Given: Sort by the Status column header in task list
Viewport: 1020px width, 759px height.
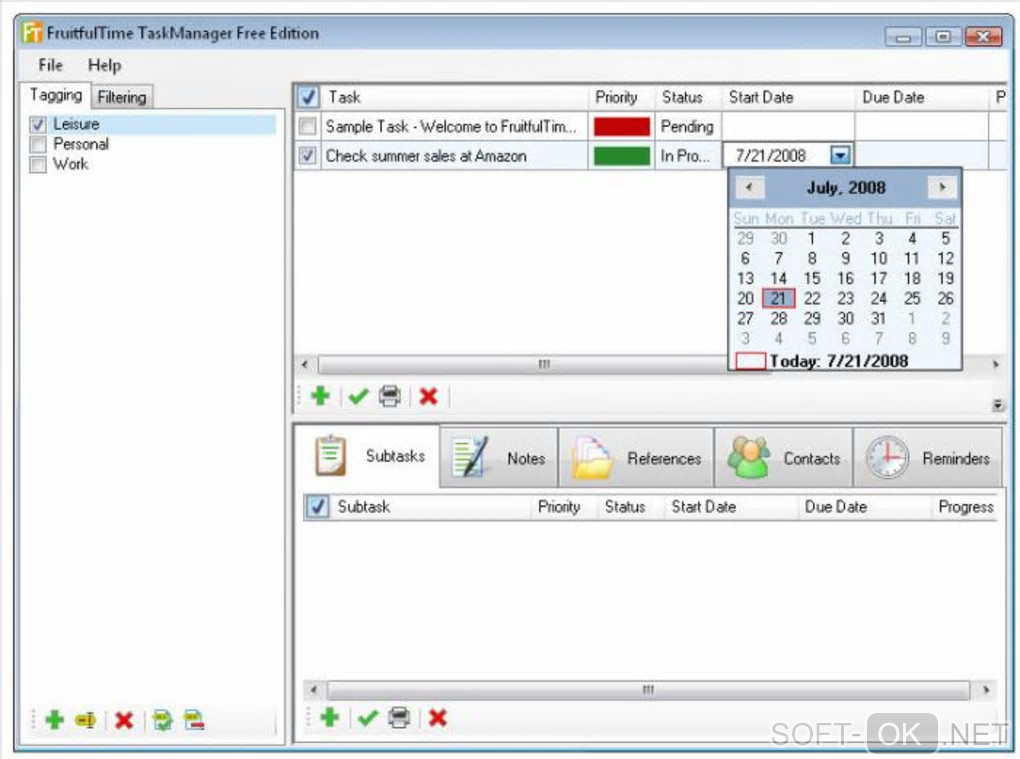Looking at the screenshot, I should [x=688, y=98].
